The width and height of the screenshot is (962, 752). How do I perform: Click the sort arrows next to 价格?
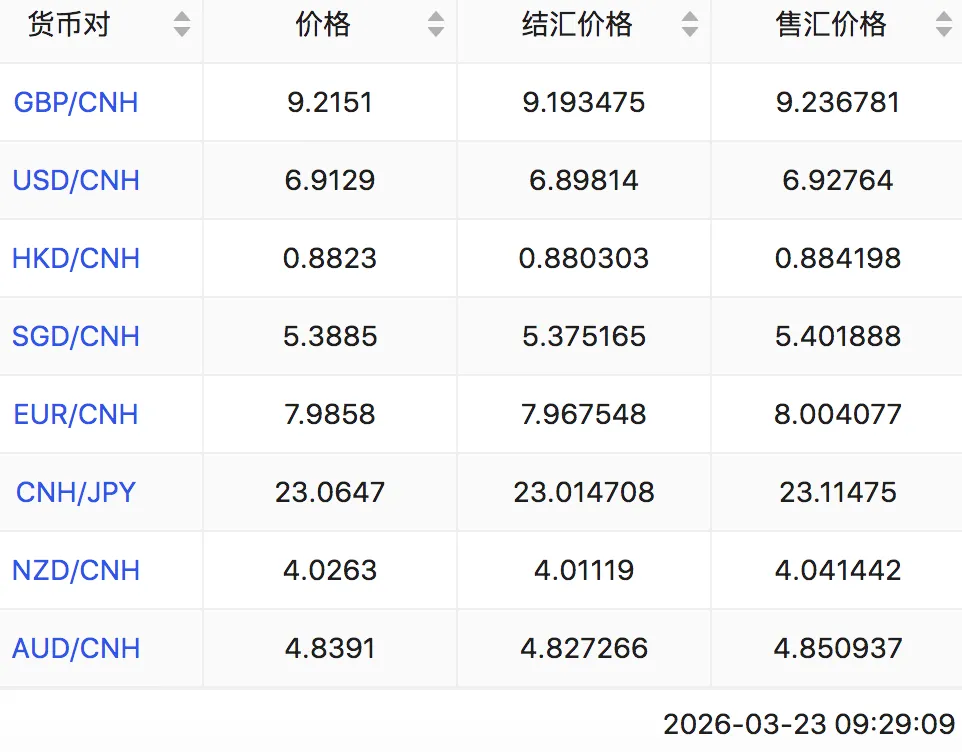point(436,24)
